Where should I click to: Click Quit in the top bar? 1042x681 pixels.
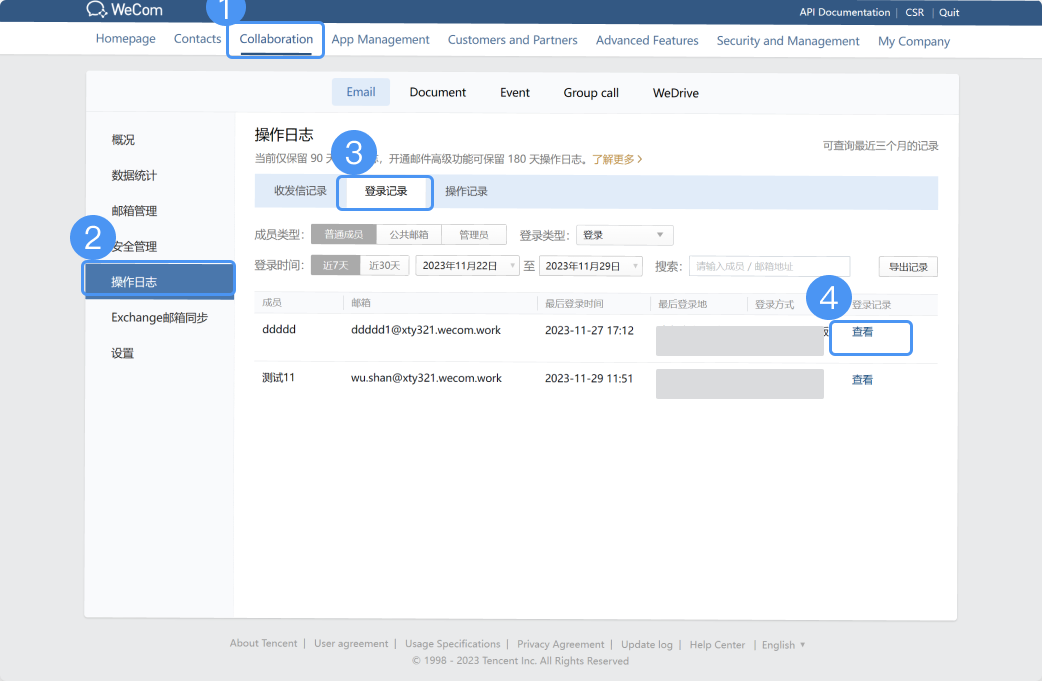(948, 12)
